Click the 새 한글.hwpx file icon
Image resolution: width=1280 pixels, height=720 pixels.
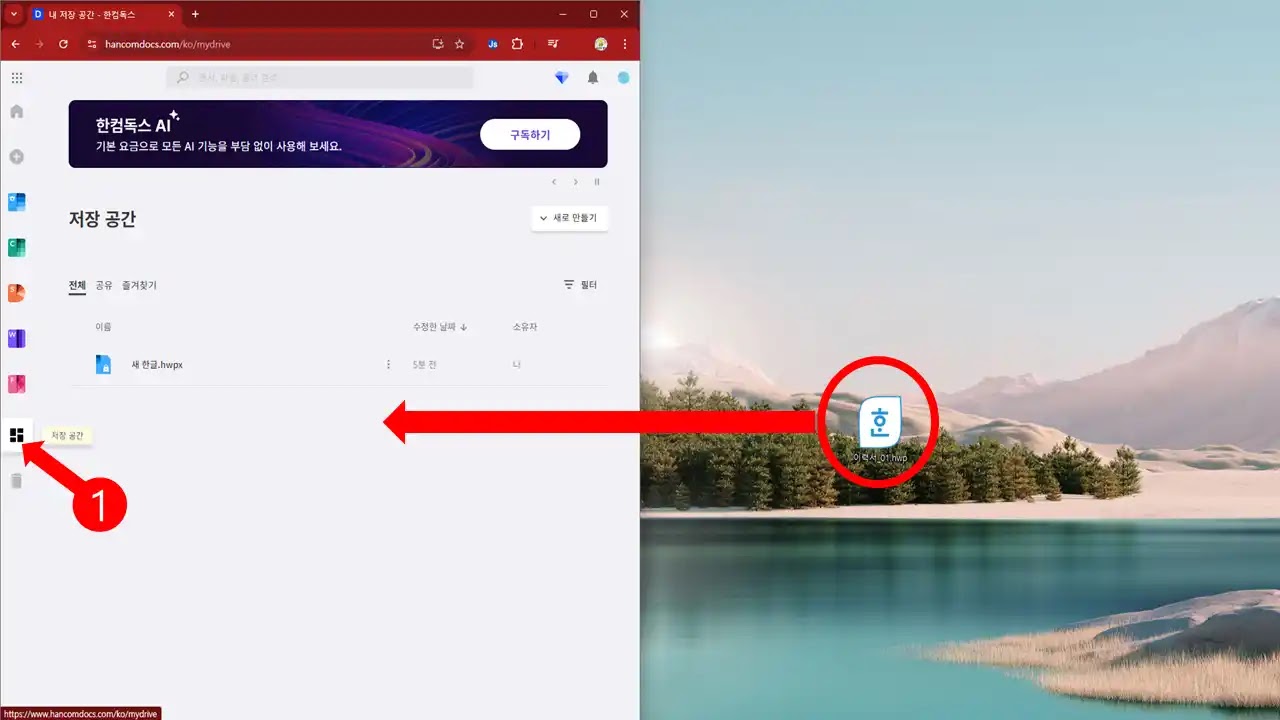103,364
